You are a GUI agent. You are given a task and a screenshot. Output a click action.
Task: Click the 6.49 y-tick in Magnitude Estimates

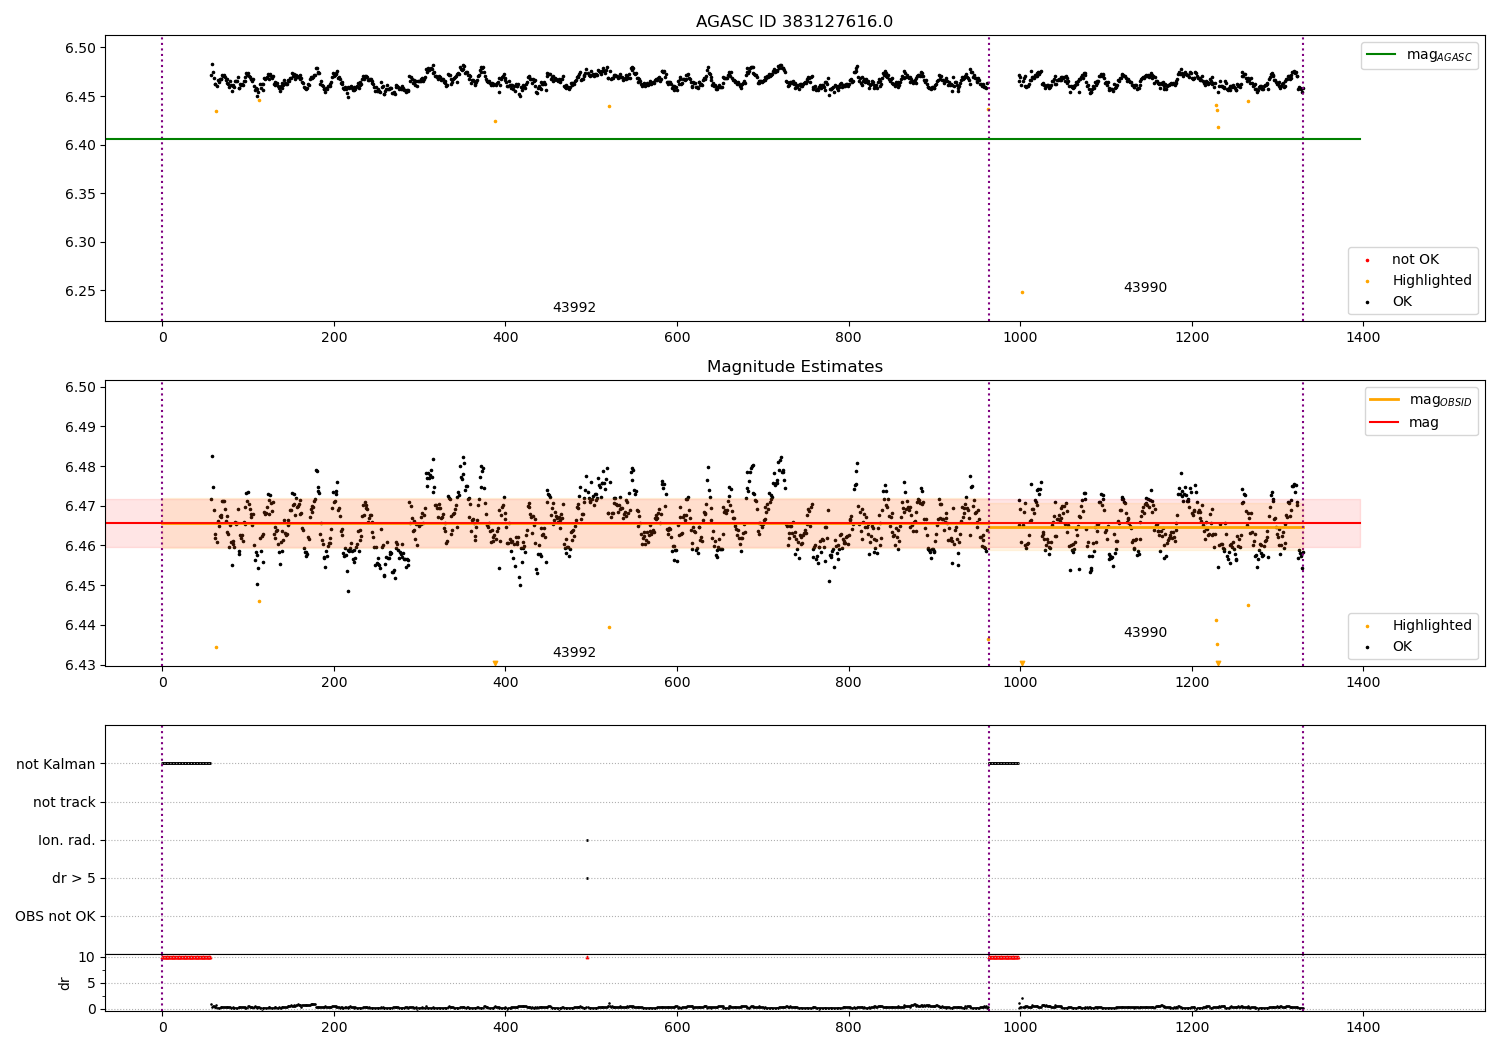[80, 427]
